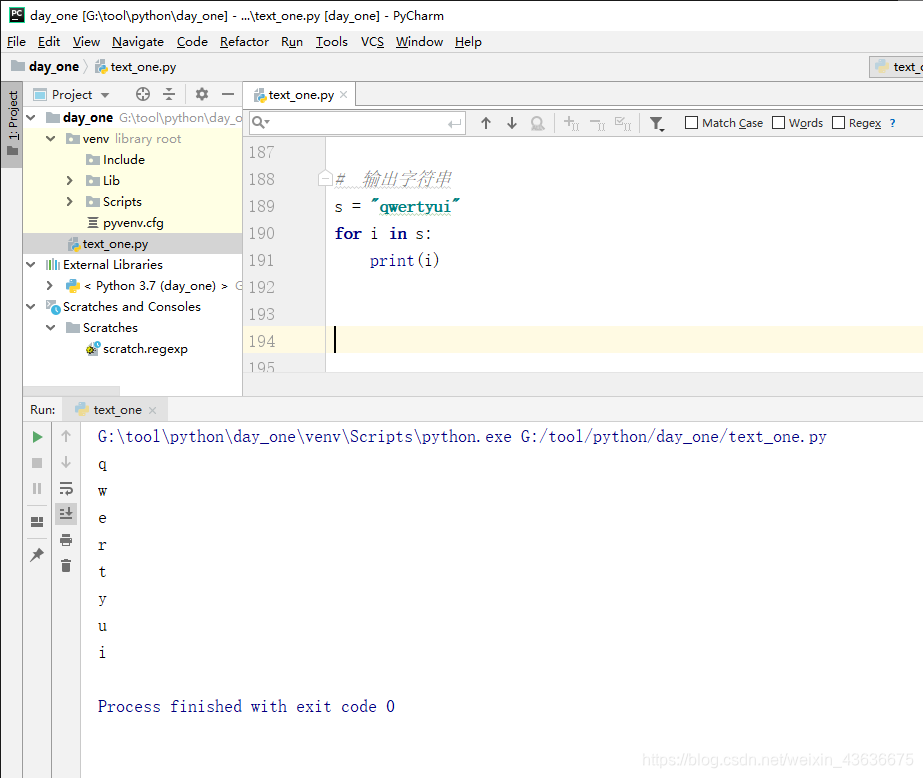Collapse External Libraries node
The width and height of the screenshot is (923, 778).
tap(31, 265)
